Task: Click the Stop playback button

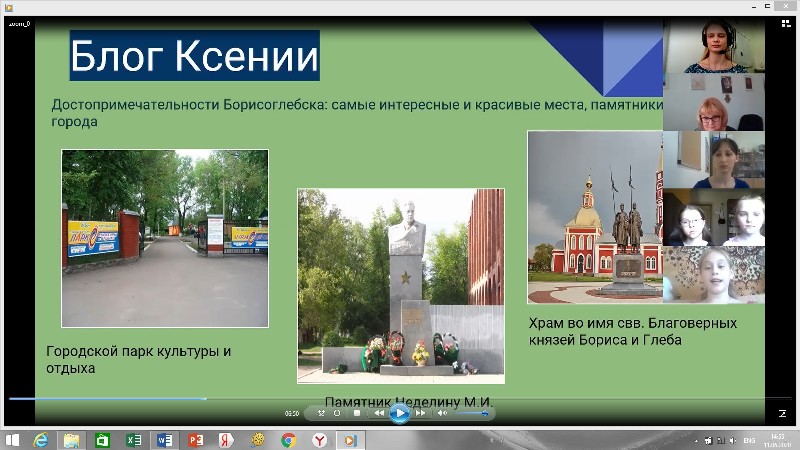Action: (x=357, y=412)
